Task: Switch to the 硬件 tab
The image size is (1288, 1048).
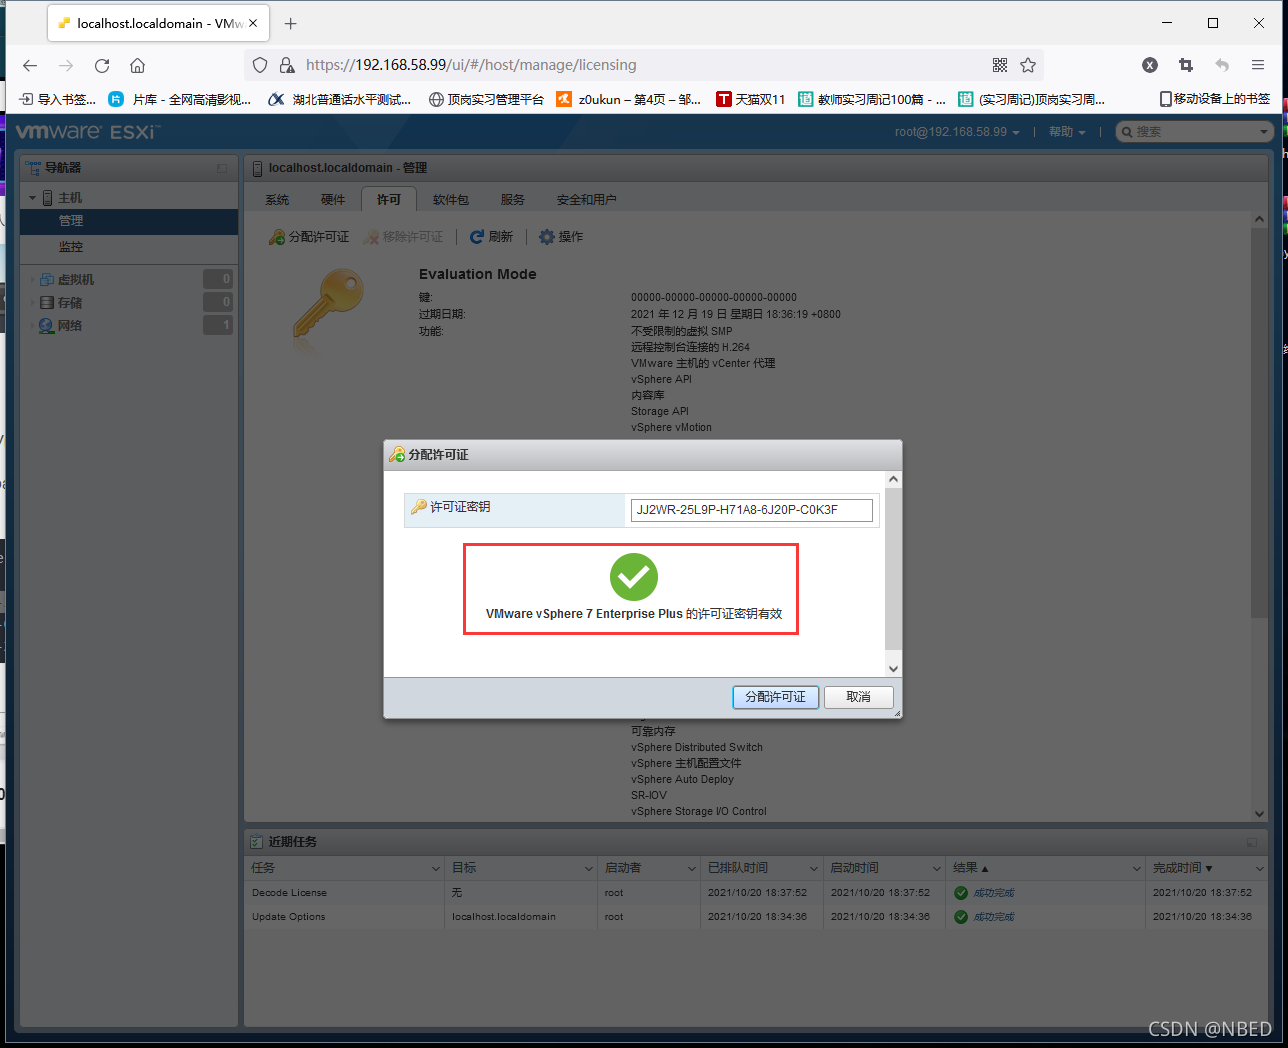Action: [333, 200]
